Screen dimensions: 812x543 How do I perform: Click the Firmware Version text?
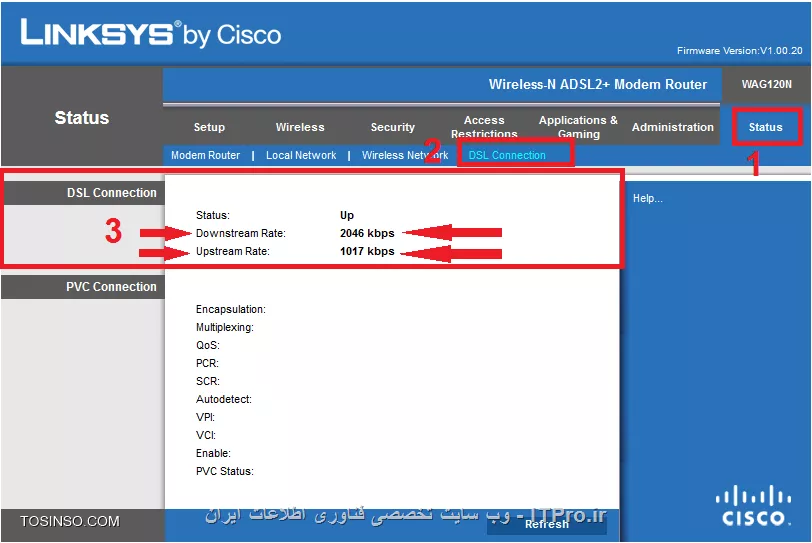click(x=740, y=51)
